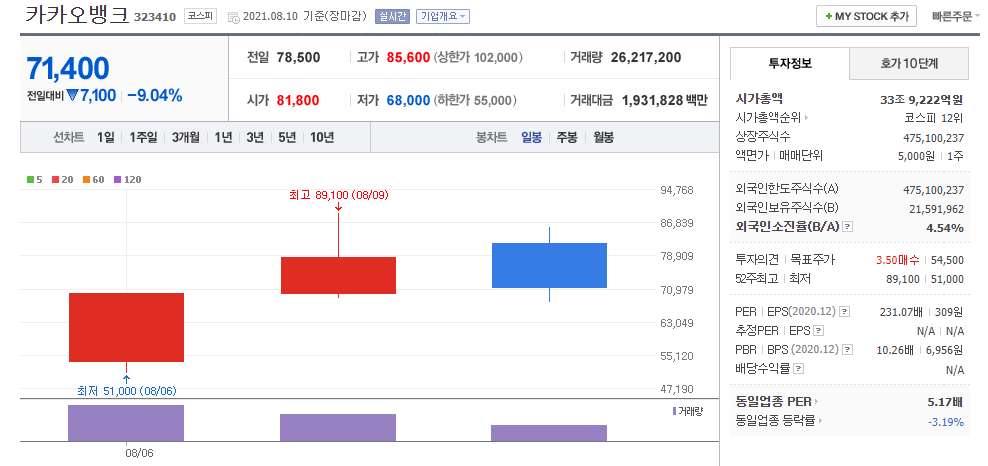The width and height of the screenshot is (988, 466).
Task: Click the 저가 value 68,000
Action: [408, 100]
